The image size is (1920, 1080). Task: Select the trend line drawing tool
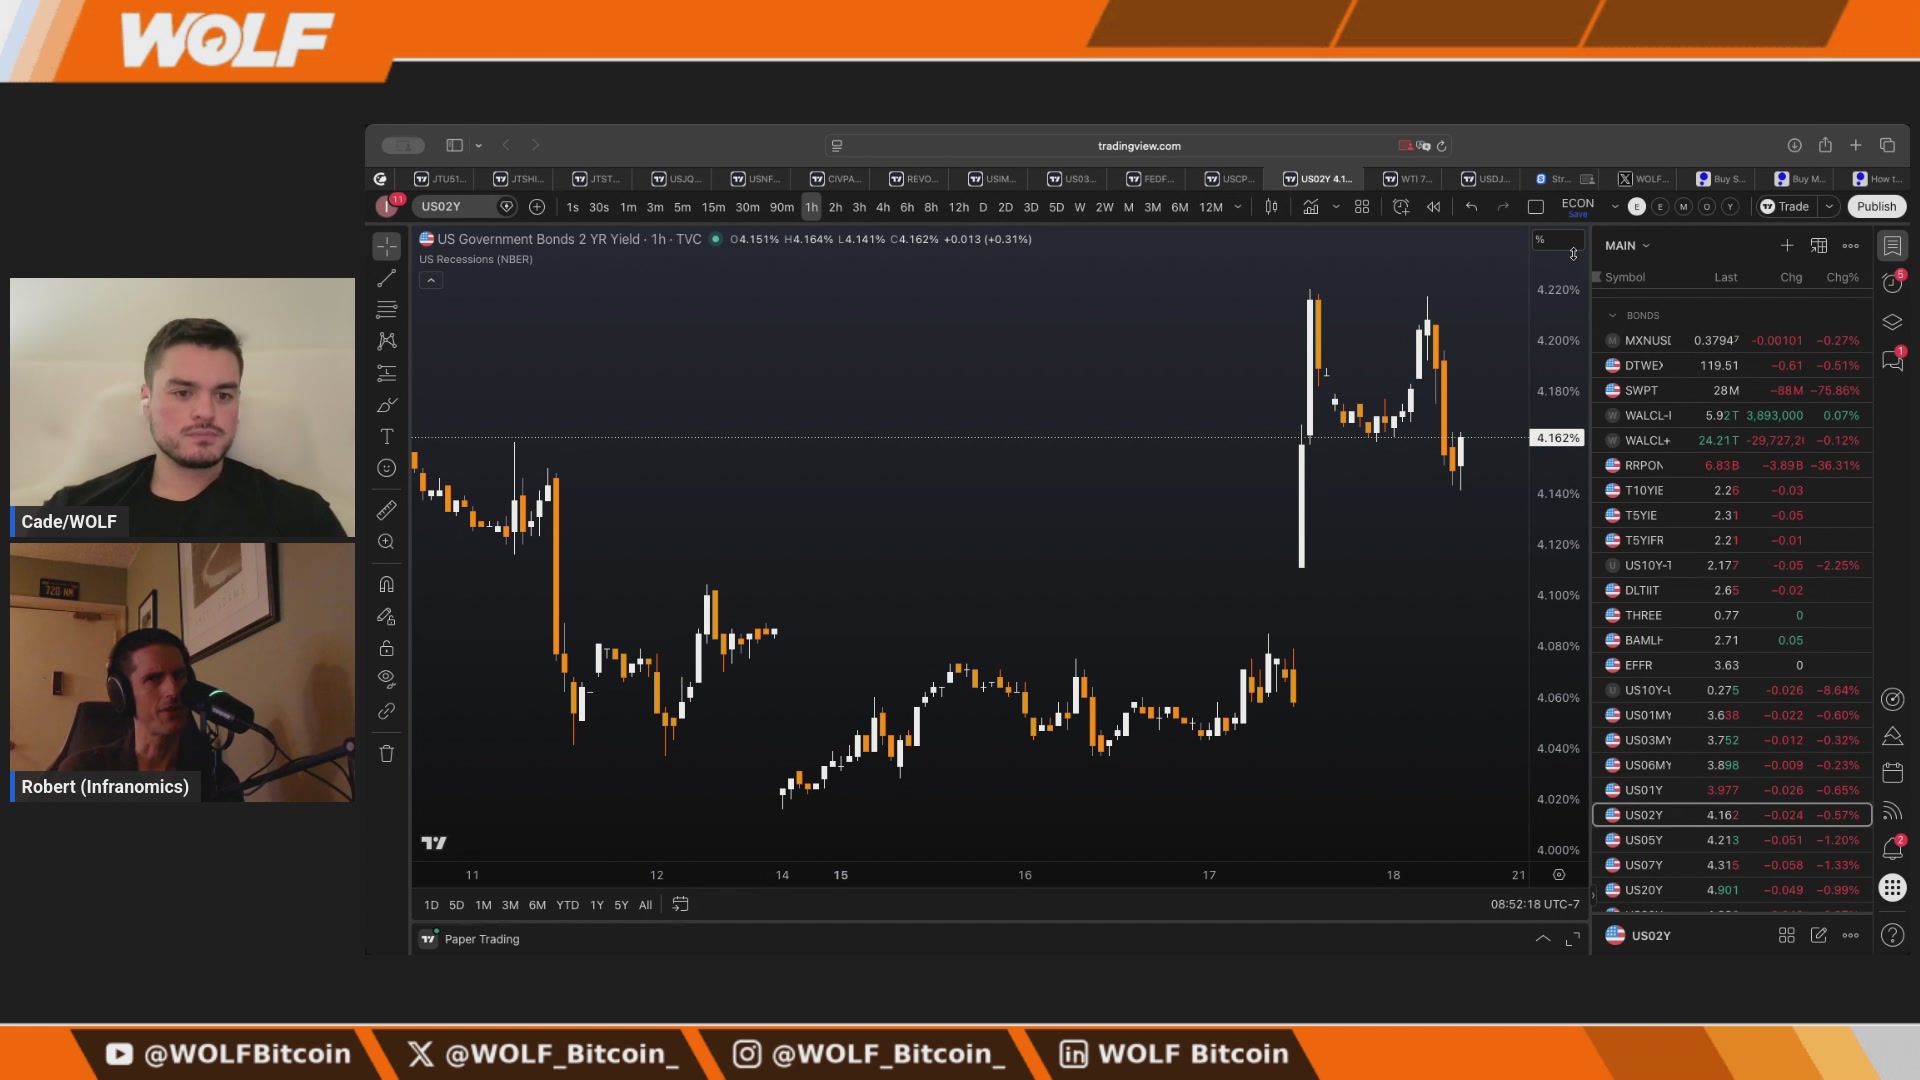click(387, 278)
